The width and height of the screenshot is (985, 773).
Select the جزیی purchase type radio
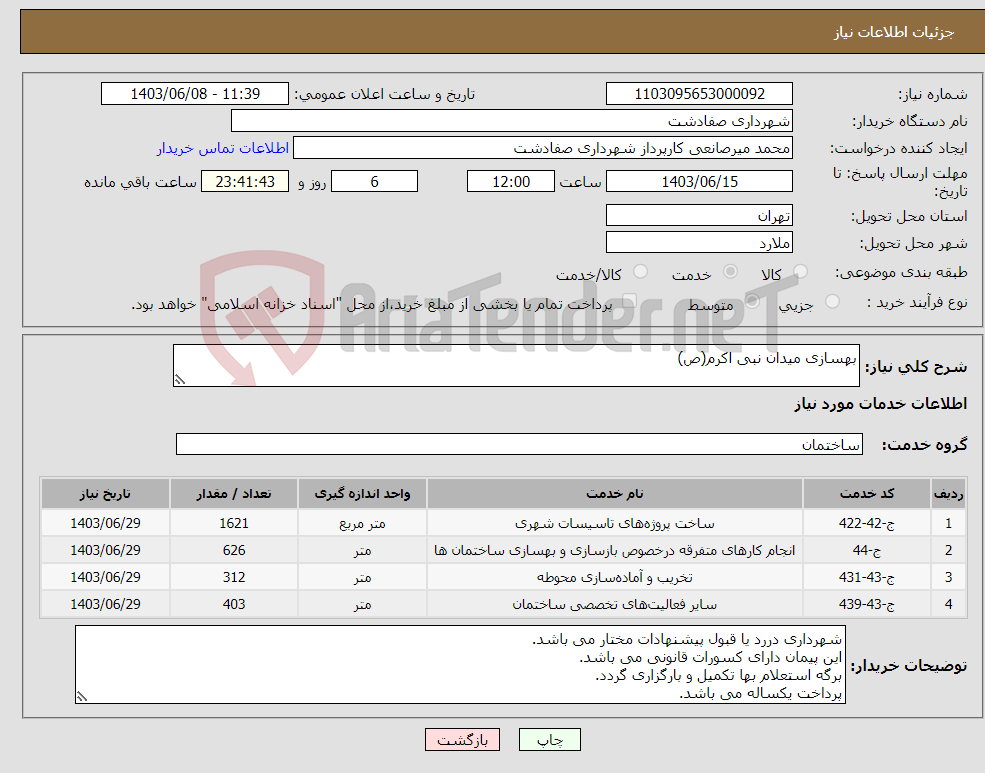click(832, 301)
